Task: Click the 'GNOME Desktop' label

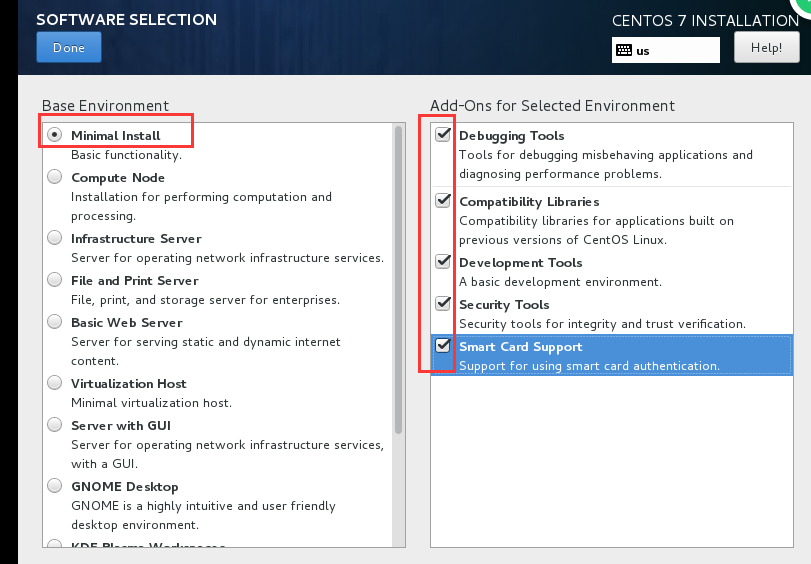Action: coord(125,486)
